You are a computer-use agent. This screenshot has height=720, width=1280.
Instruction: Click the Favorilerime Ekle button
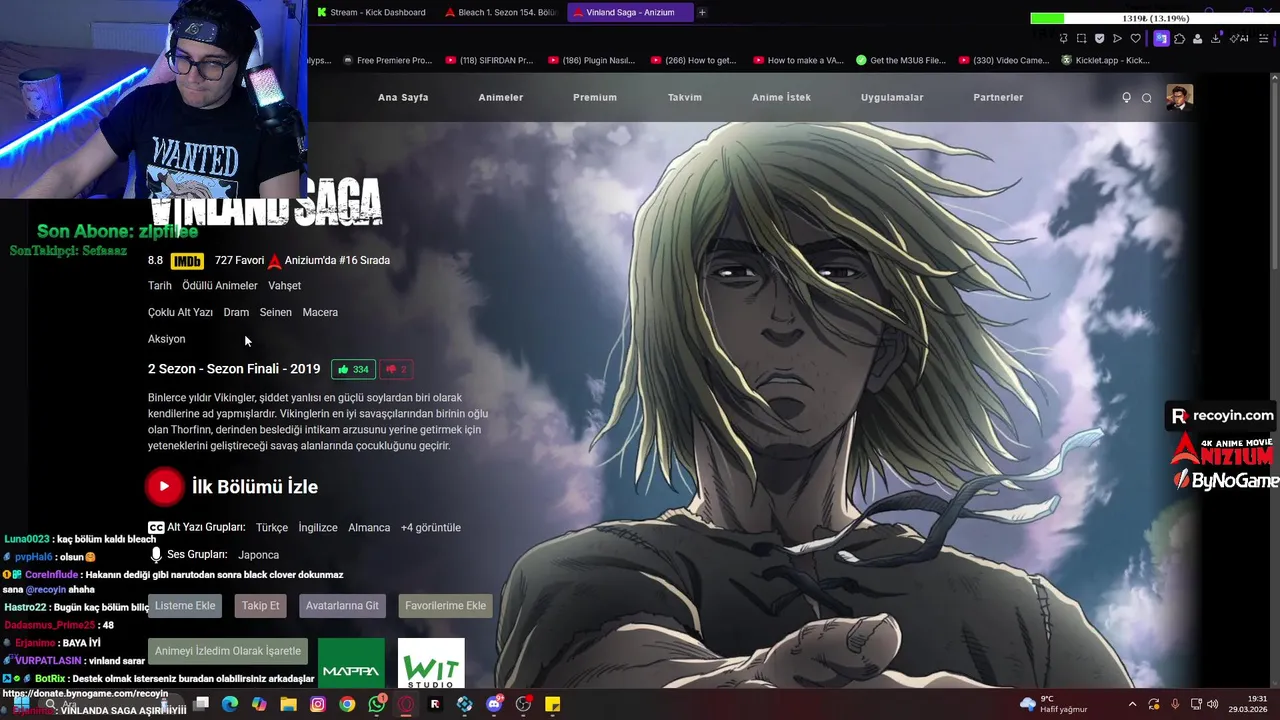pos(445,605)
